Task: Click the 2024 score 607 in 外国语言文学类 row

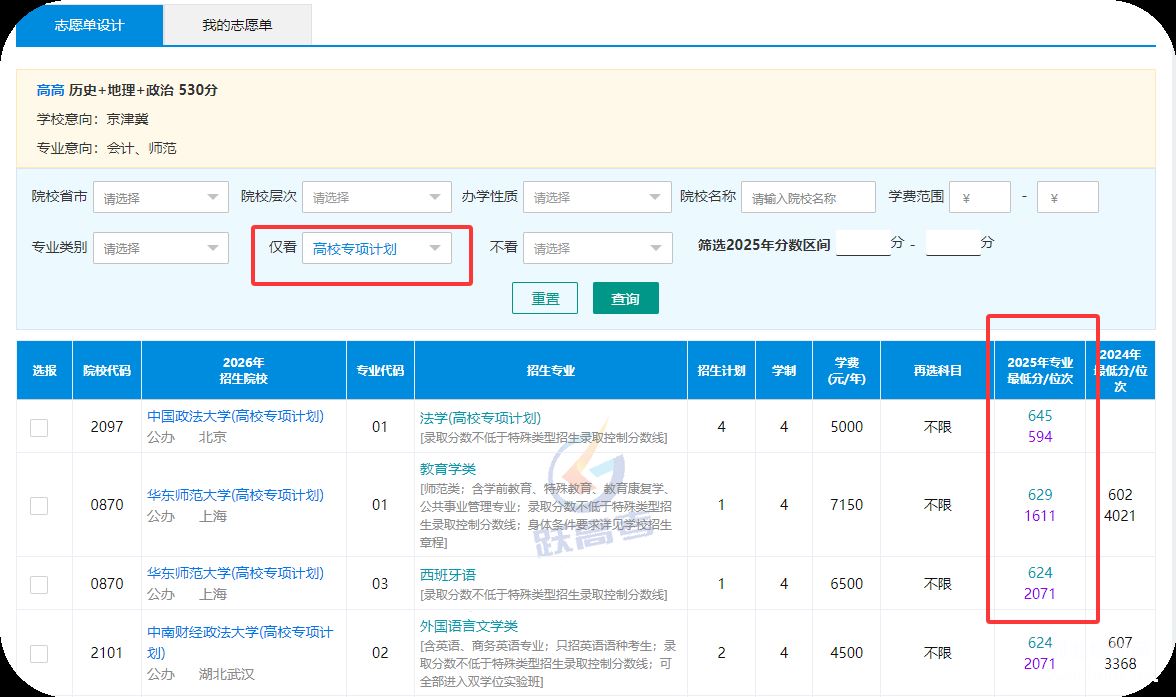Action: (1120, 642)
